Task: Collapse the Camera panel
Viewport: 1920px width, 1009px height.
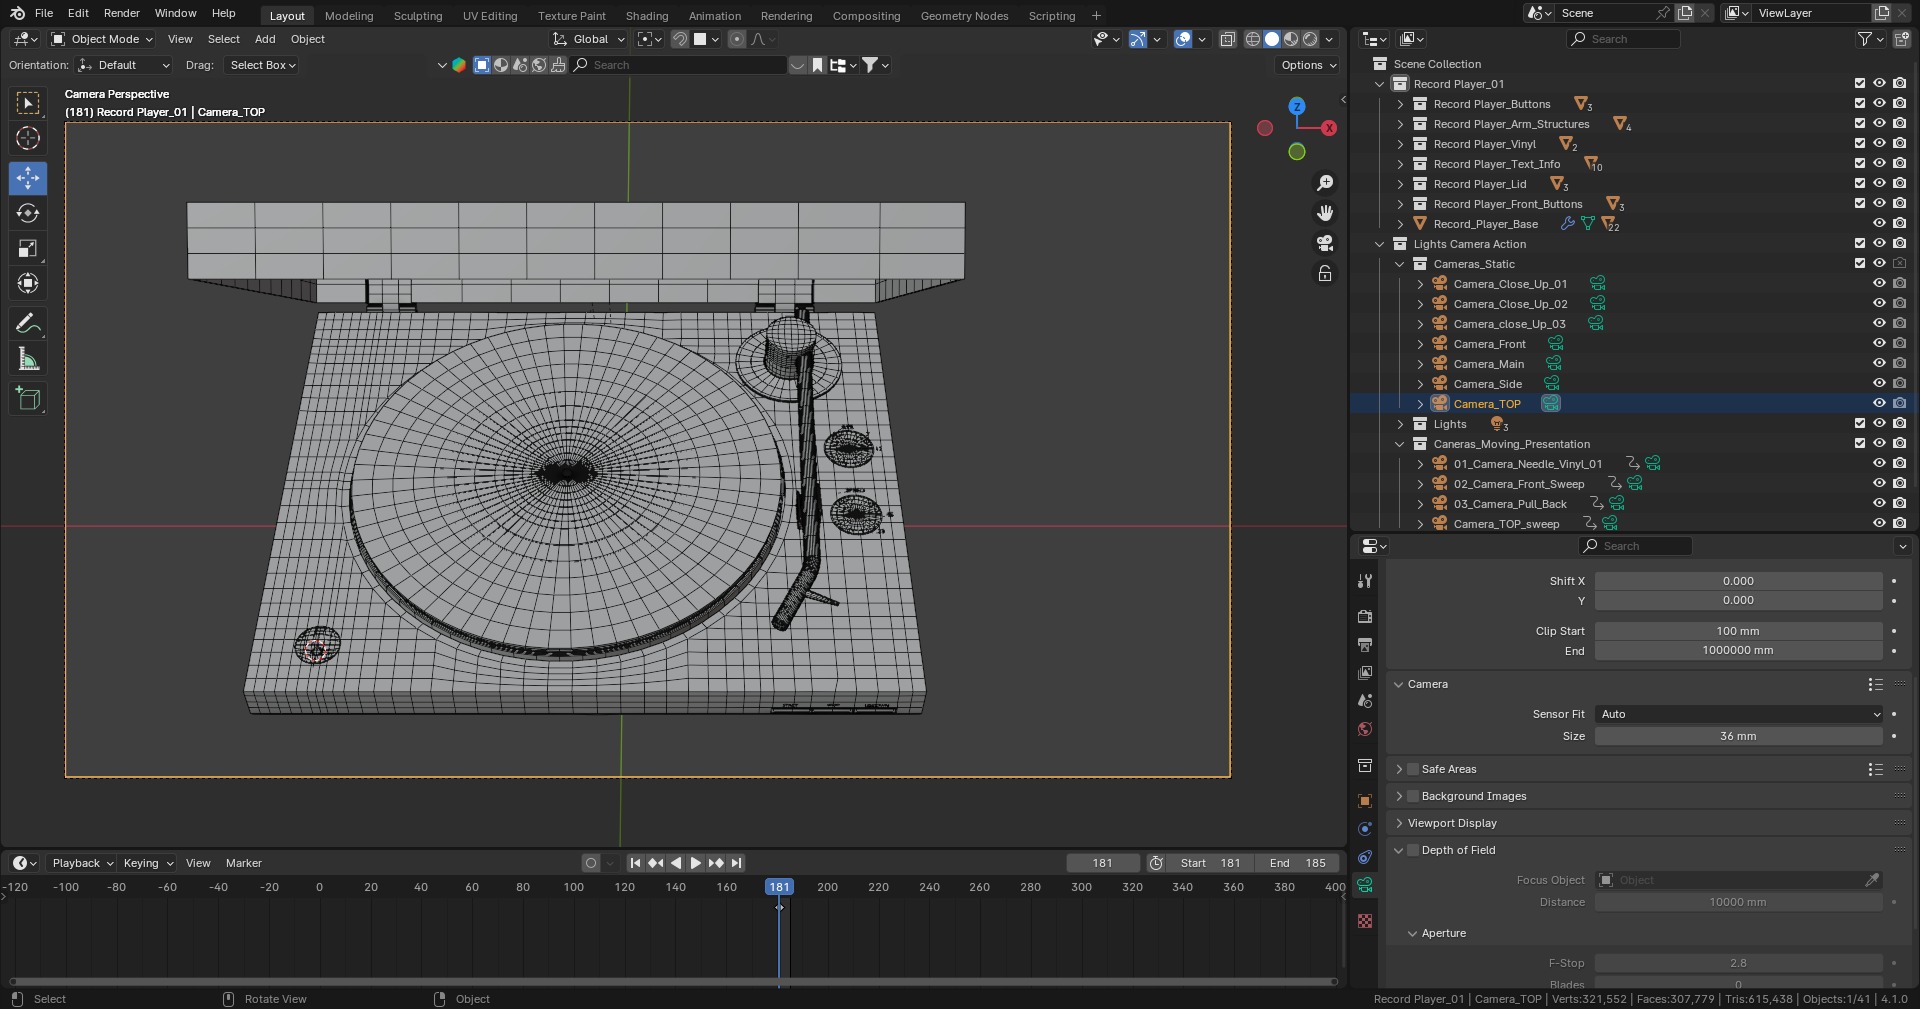Action: click(x=1399, y=684)
